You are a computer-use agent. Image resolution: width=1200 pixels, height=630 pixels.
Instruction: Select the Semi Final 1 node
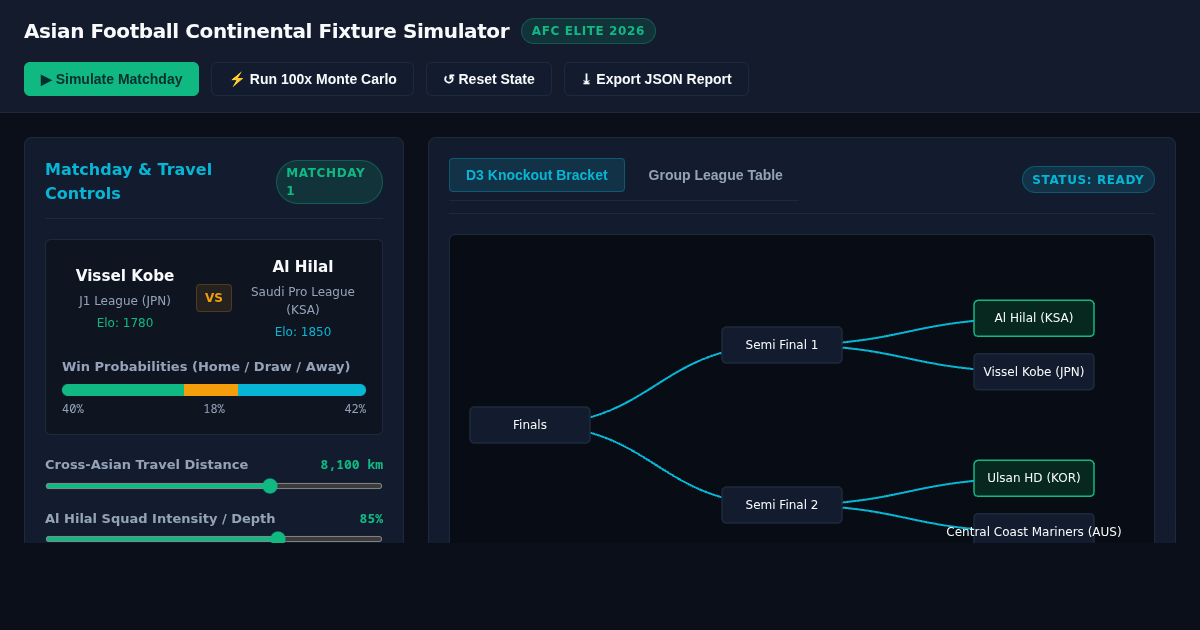click(782, 345)
